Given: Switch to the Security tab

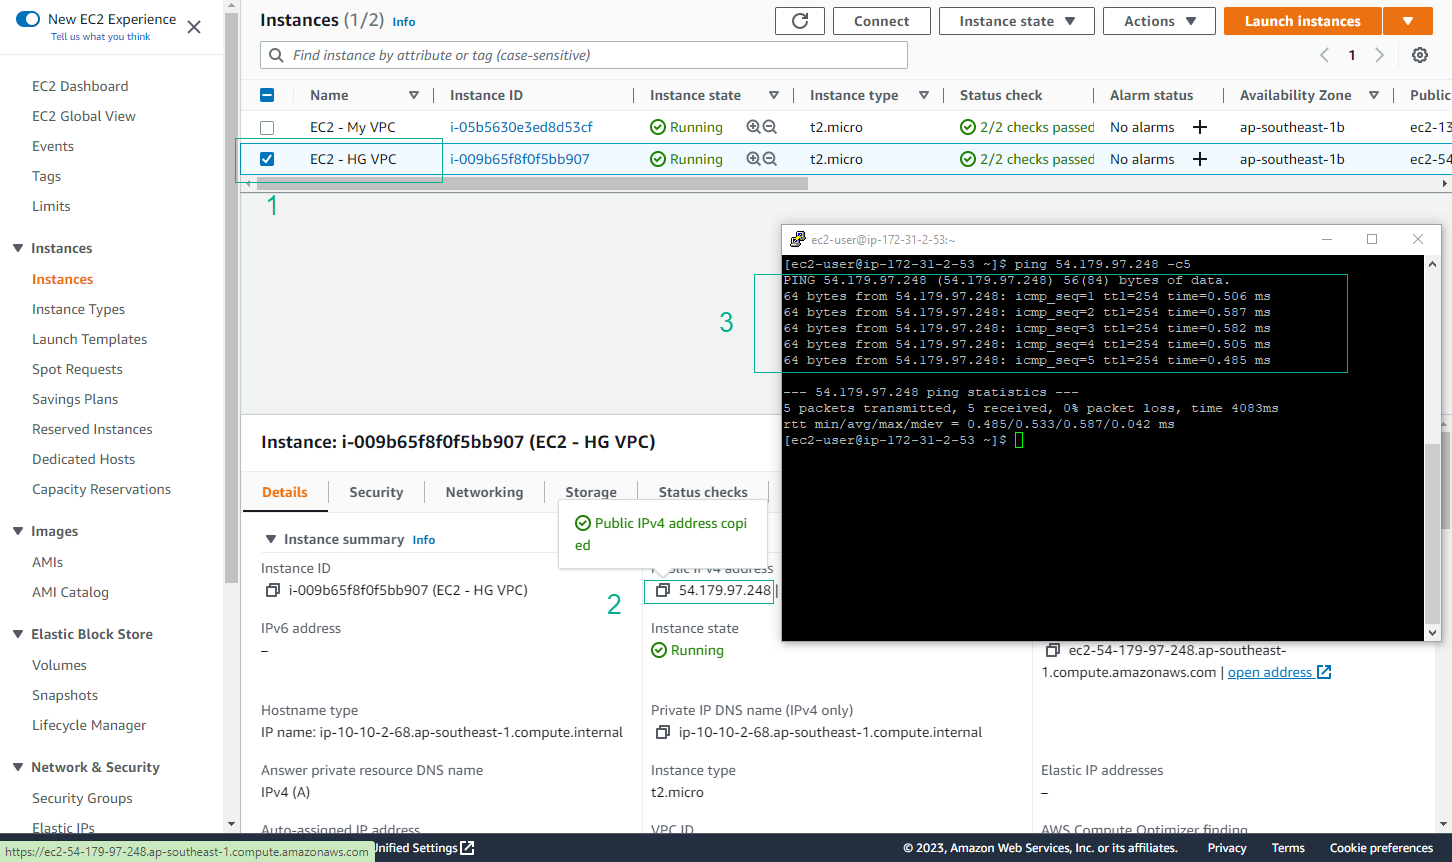Looking at the screenshot, I should pyautogui.click(x=376, y=492).
